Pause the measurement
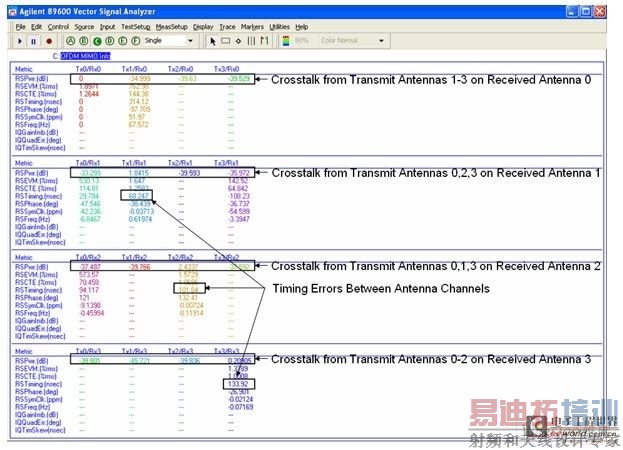Viewport: 623px width, 450px height. (34, 41)
